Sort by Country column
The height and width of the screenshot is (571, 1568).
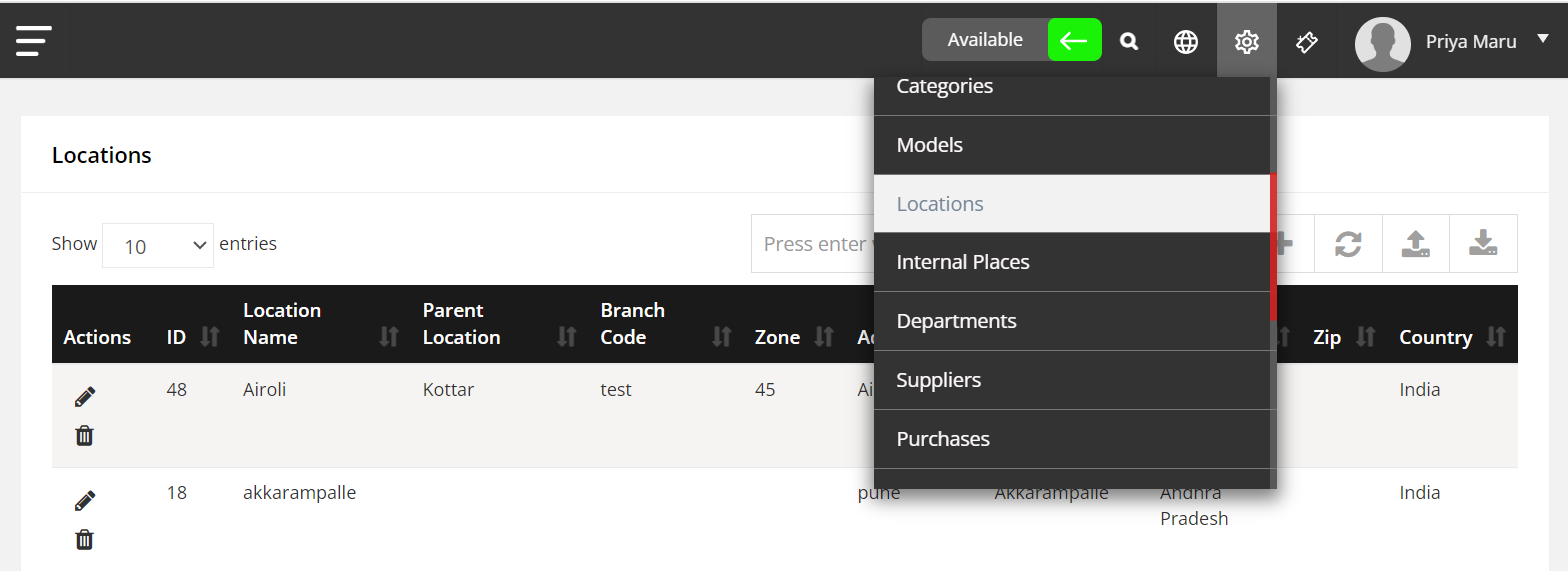click(1496, 337)
